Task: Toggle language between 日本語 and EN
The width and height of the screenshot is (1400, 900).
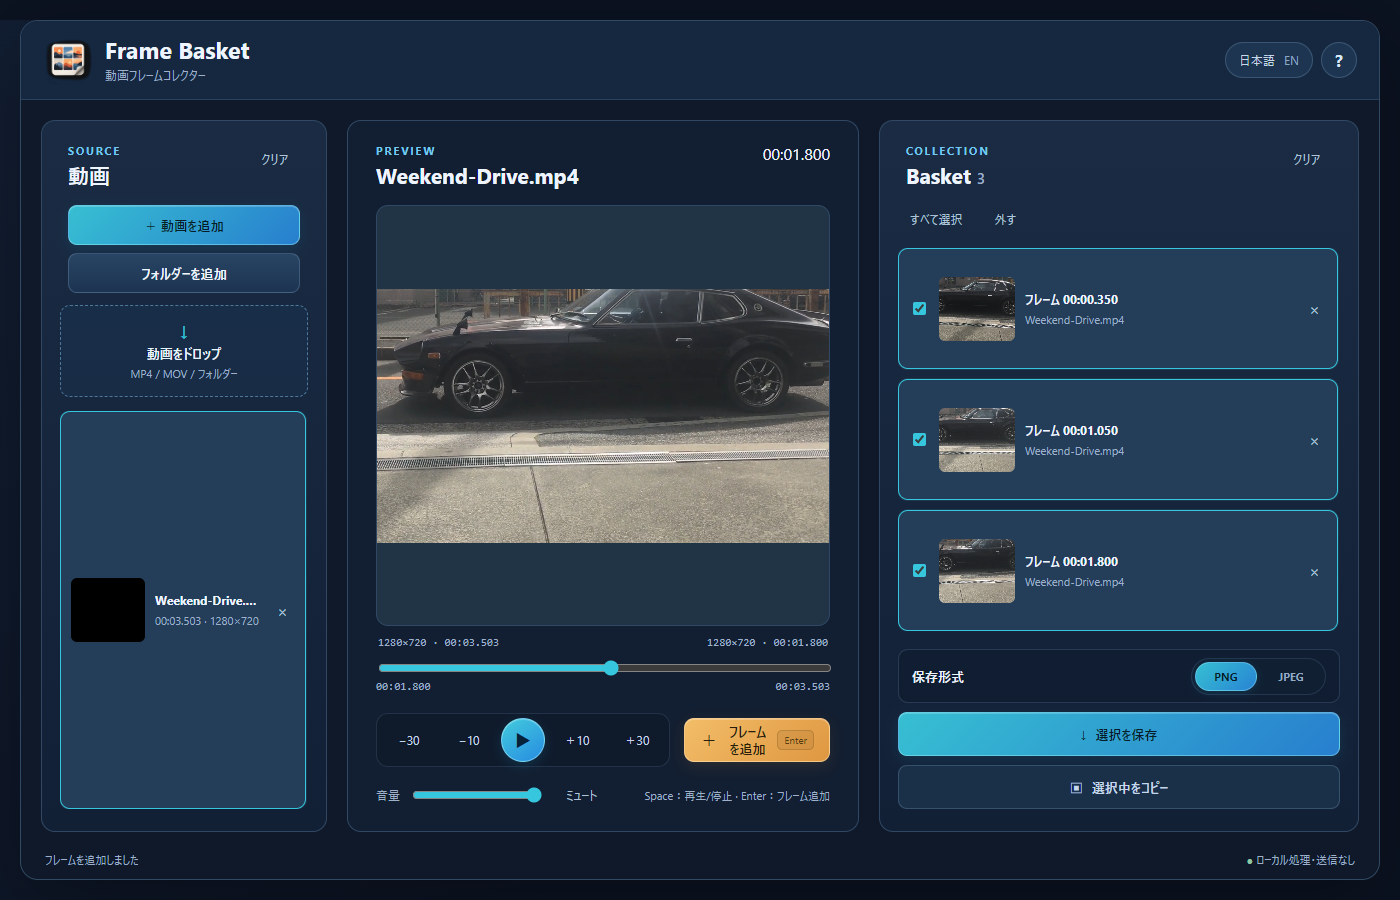Action: [1269, 61]
